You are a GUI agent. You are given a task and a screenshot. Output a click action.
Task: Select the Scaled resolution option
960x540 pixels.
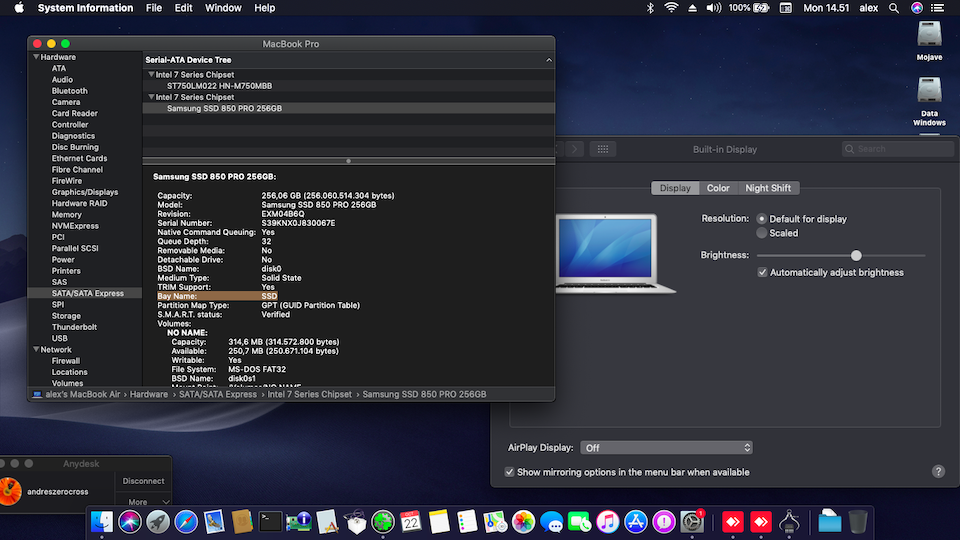[762, 233]
